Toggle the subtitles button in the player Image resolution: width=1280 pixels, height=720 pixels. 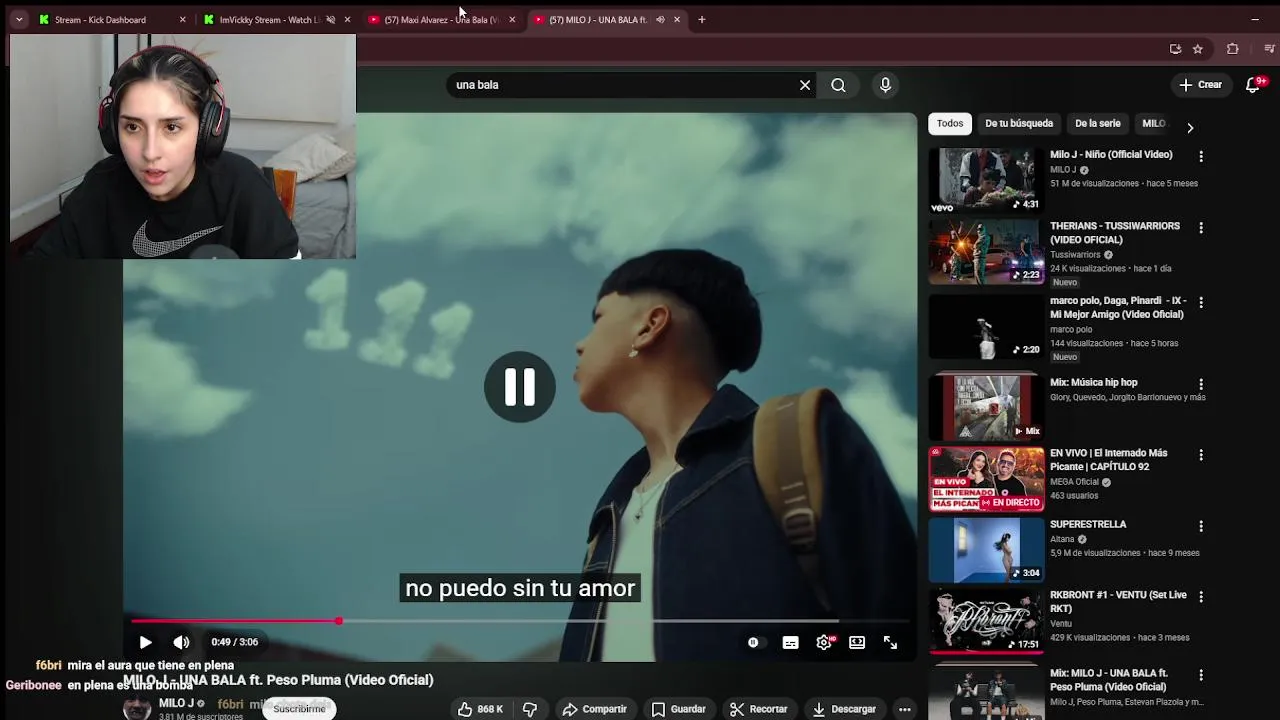[790, 643]
